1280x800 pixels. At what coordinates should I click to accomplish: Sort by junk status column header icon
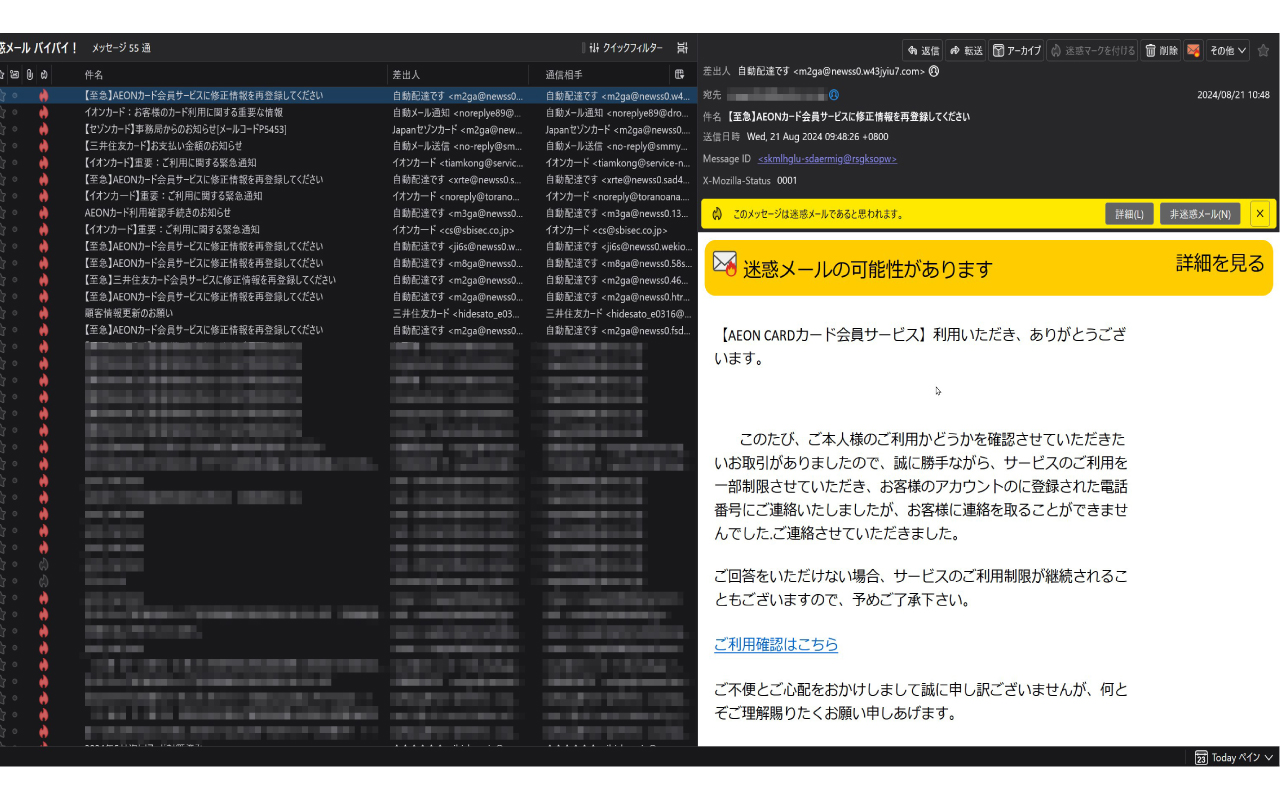pos(44,75)
